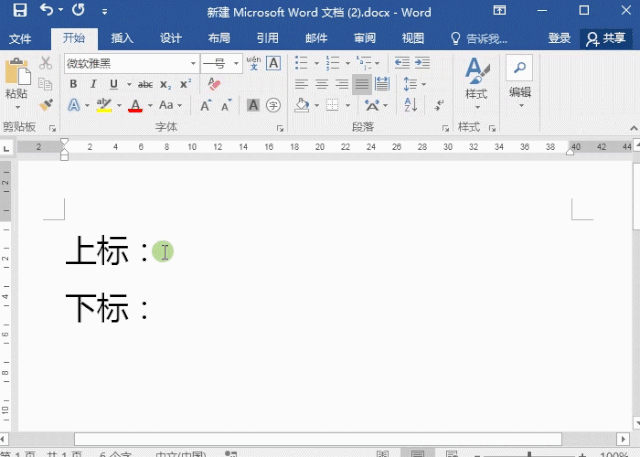
Task: Click the 告诉我 search box
Action: (479, 39)
